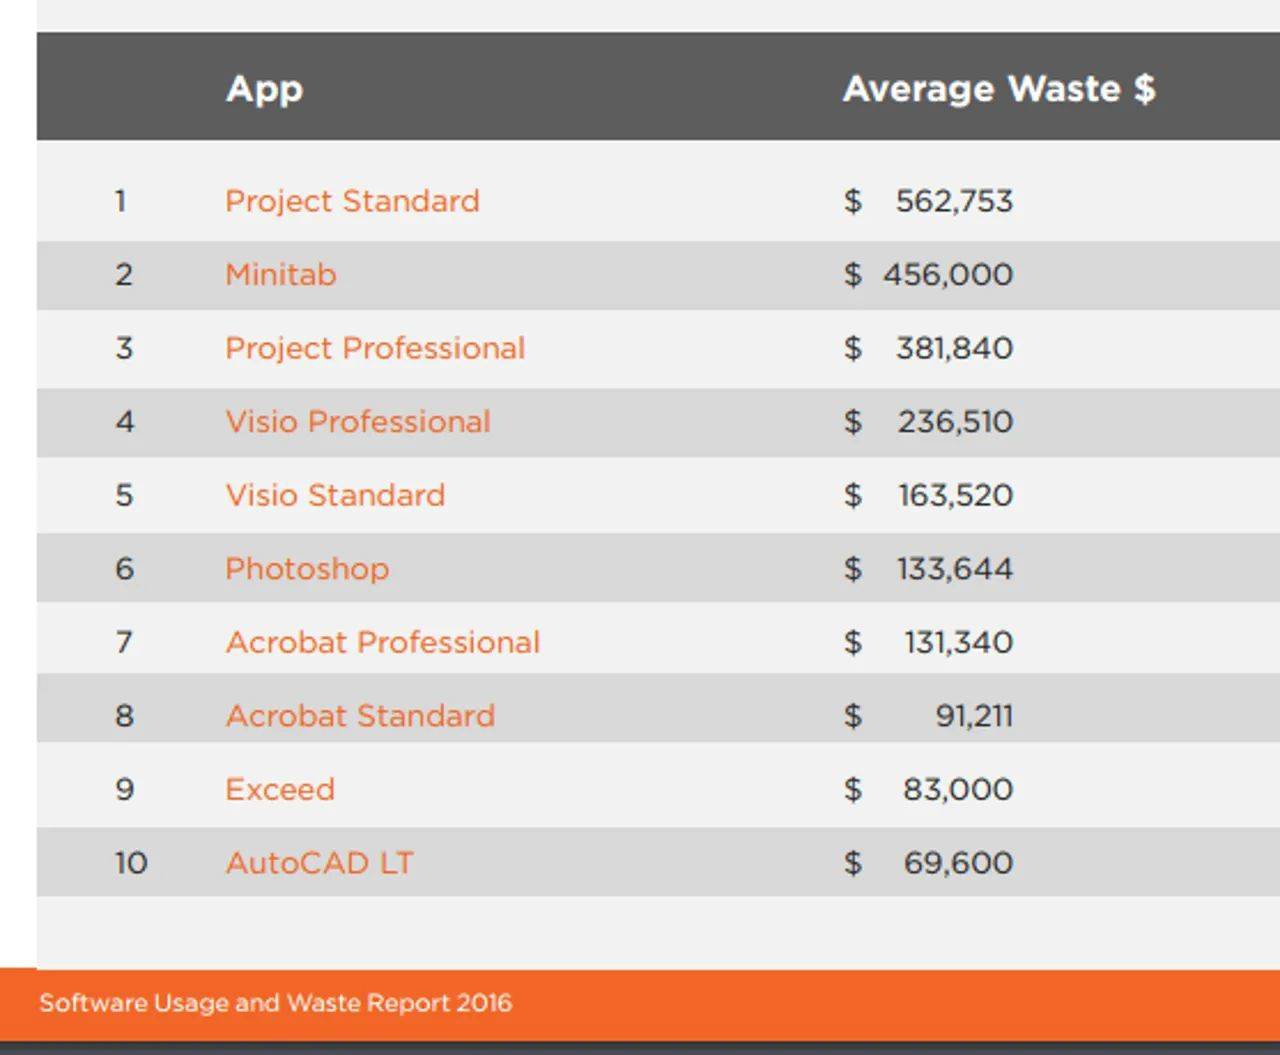Click the Visio Professional link

(358, 421)
